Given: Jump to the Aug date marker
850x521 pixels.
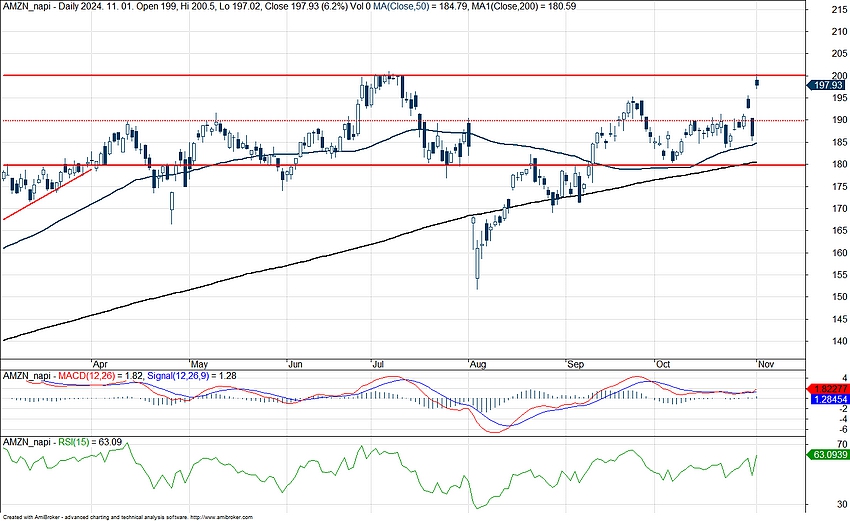Looking at the screenshot, I should tap(478, 364).
